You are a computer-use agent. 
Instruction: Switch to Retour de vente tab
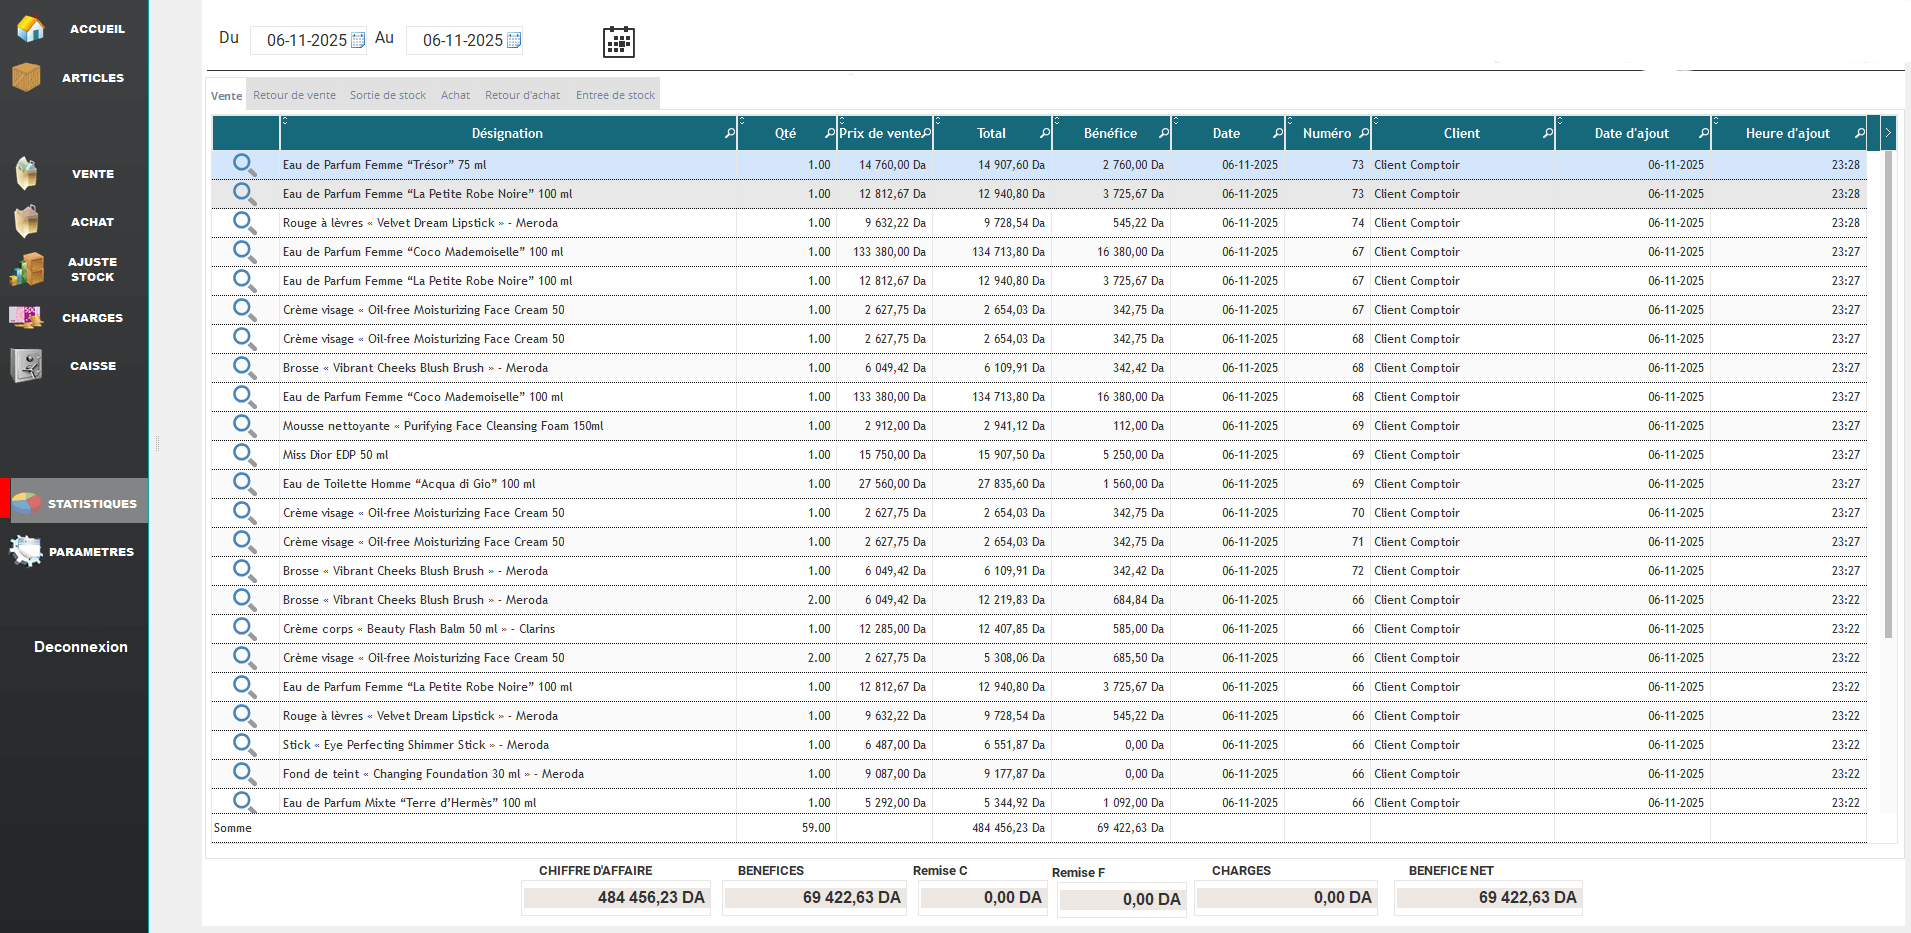(x=294, y=95)
